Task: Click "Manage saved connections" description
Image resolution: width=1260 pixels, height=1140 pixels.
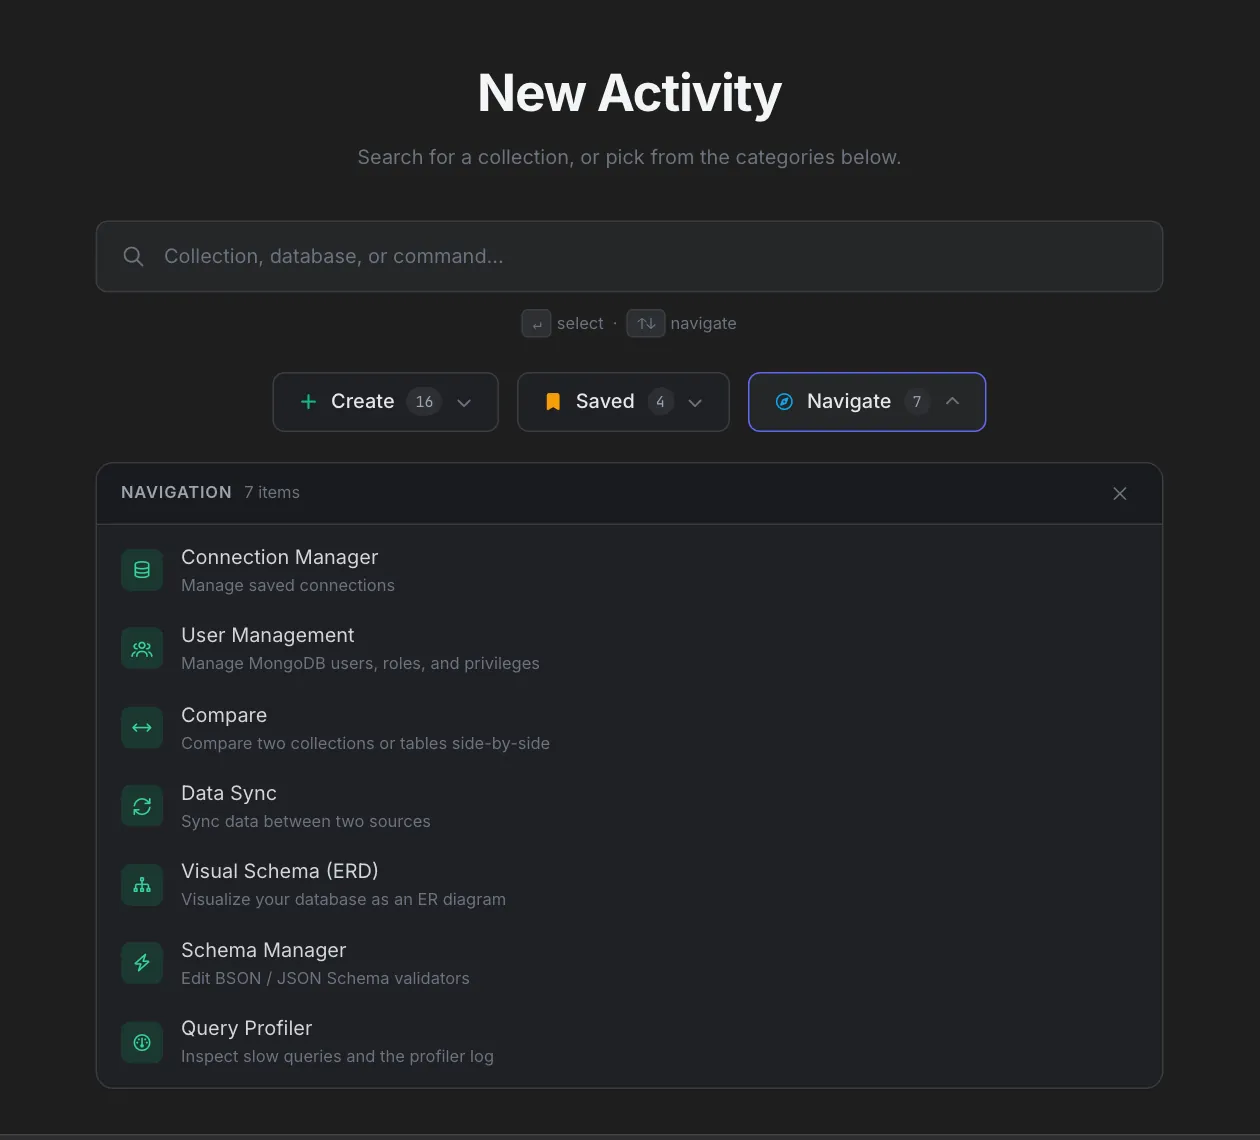Action: click(288, 585)
